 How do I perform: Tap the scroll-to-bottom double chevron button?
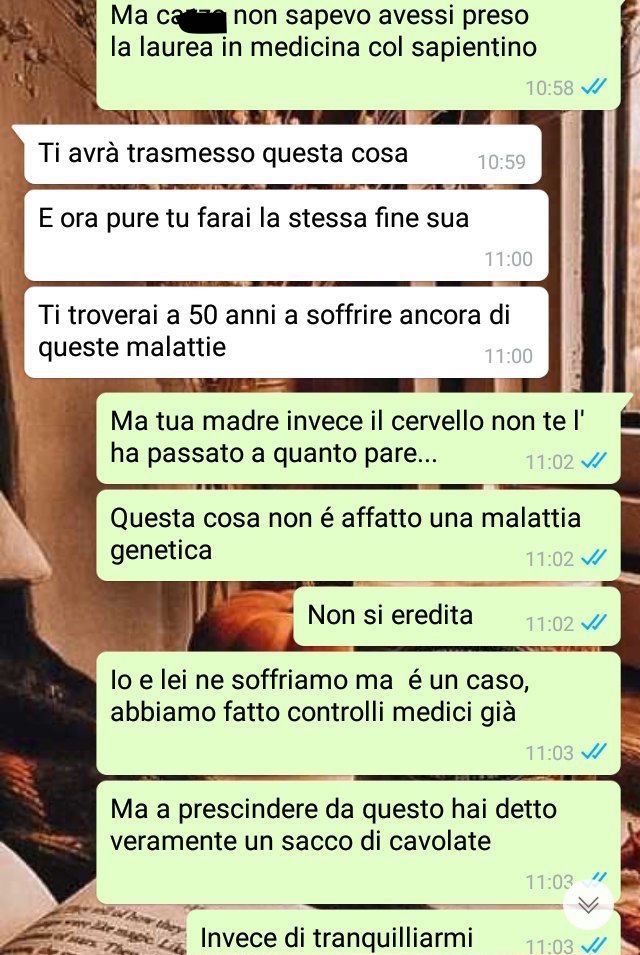(x=588, y=904)
